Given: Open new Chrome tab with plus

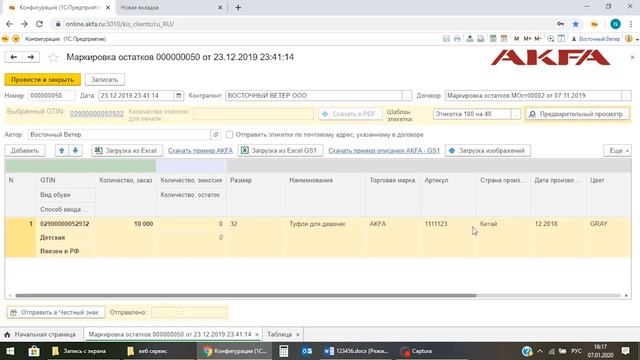Looking at the screenshot, I should [x=238, y=7].
